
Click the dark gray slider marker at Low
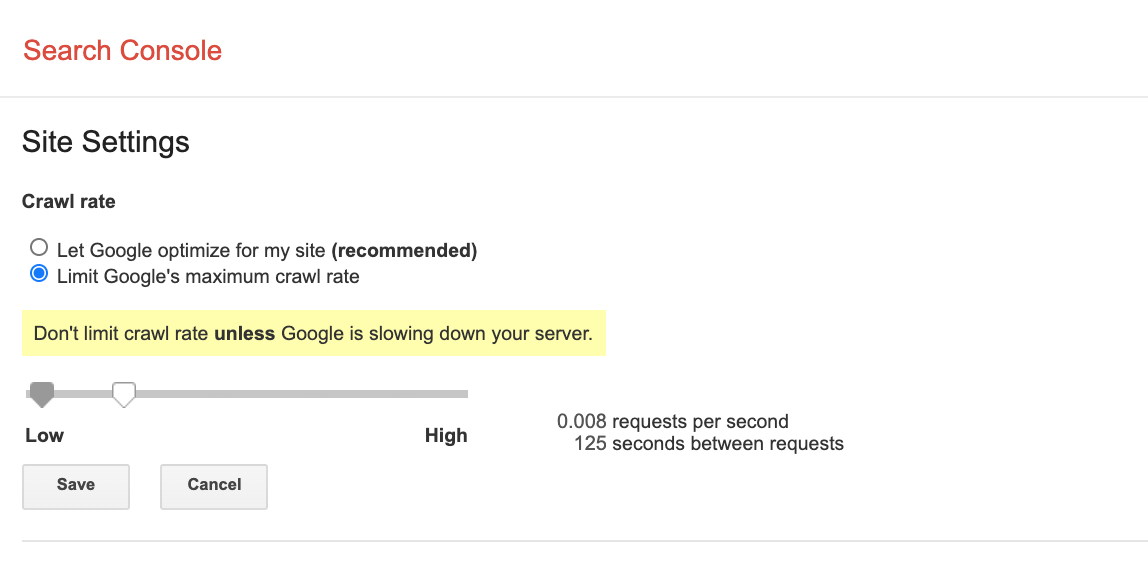click(41, 395)
